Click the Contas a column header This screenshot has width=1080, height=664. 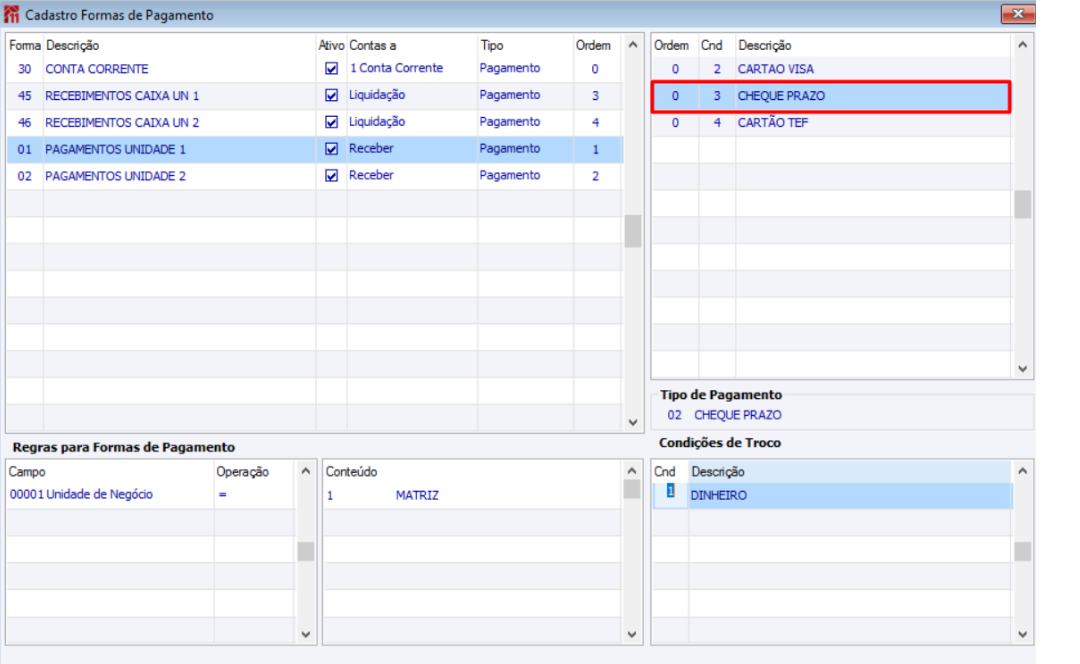coord(372,45)
